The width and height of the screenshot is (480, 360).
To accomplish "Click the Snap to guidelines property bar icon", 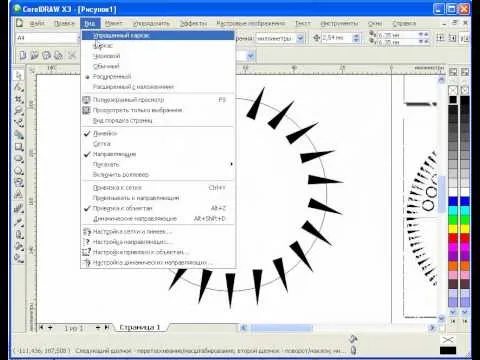I will coord(452,38).
